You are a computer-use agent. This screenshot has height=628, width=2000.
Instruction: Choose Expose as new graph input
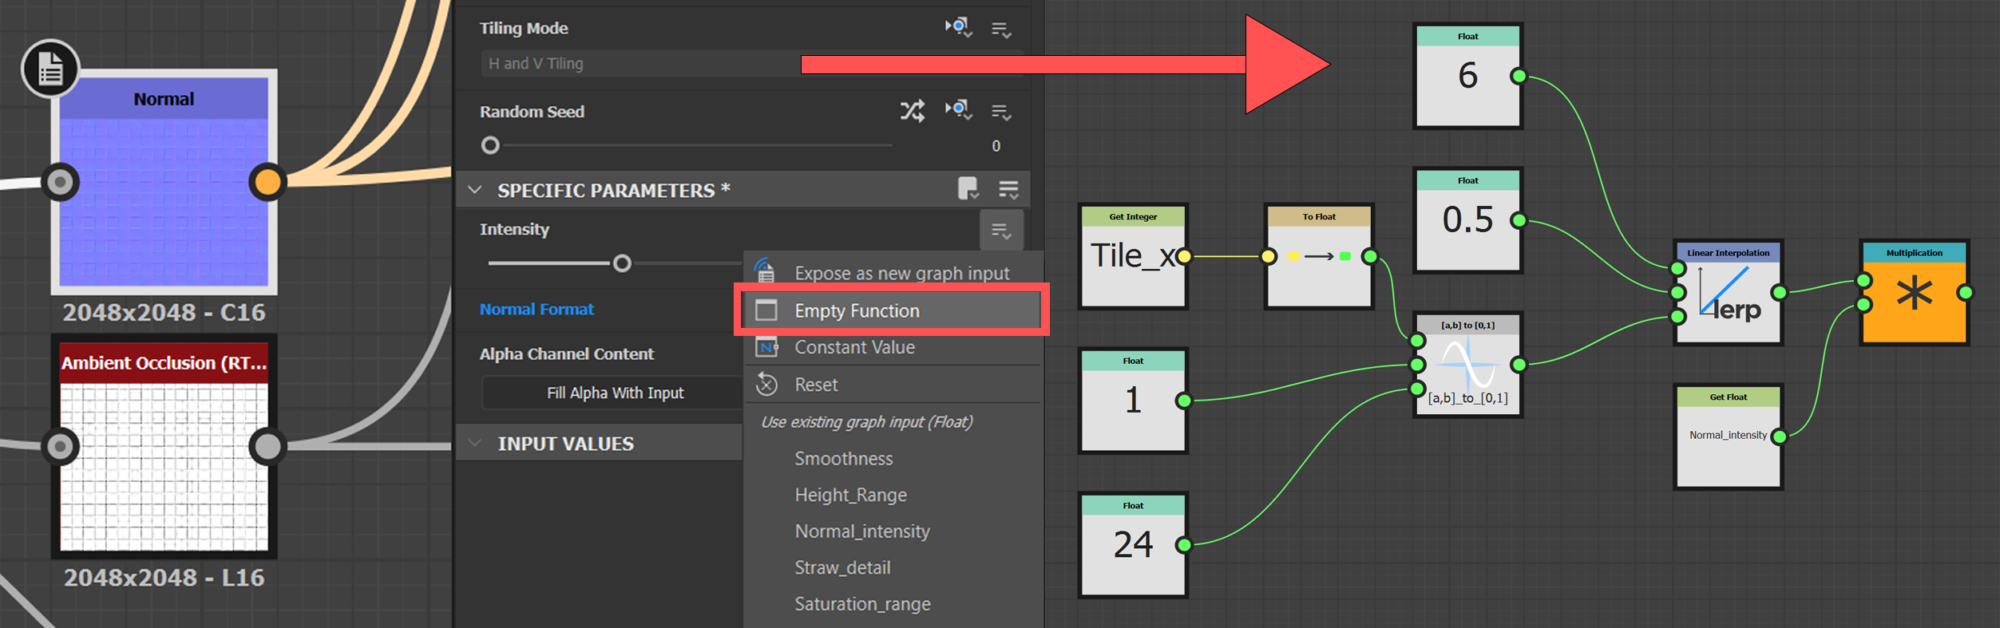click(893, 273)
